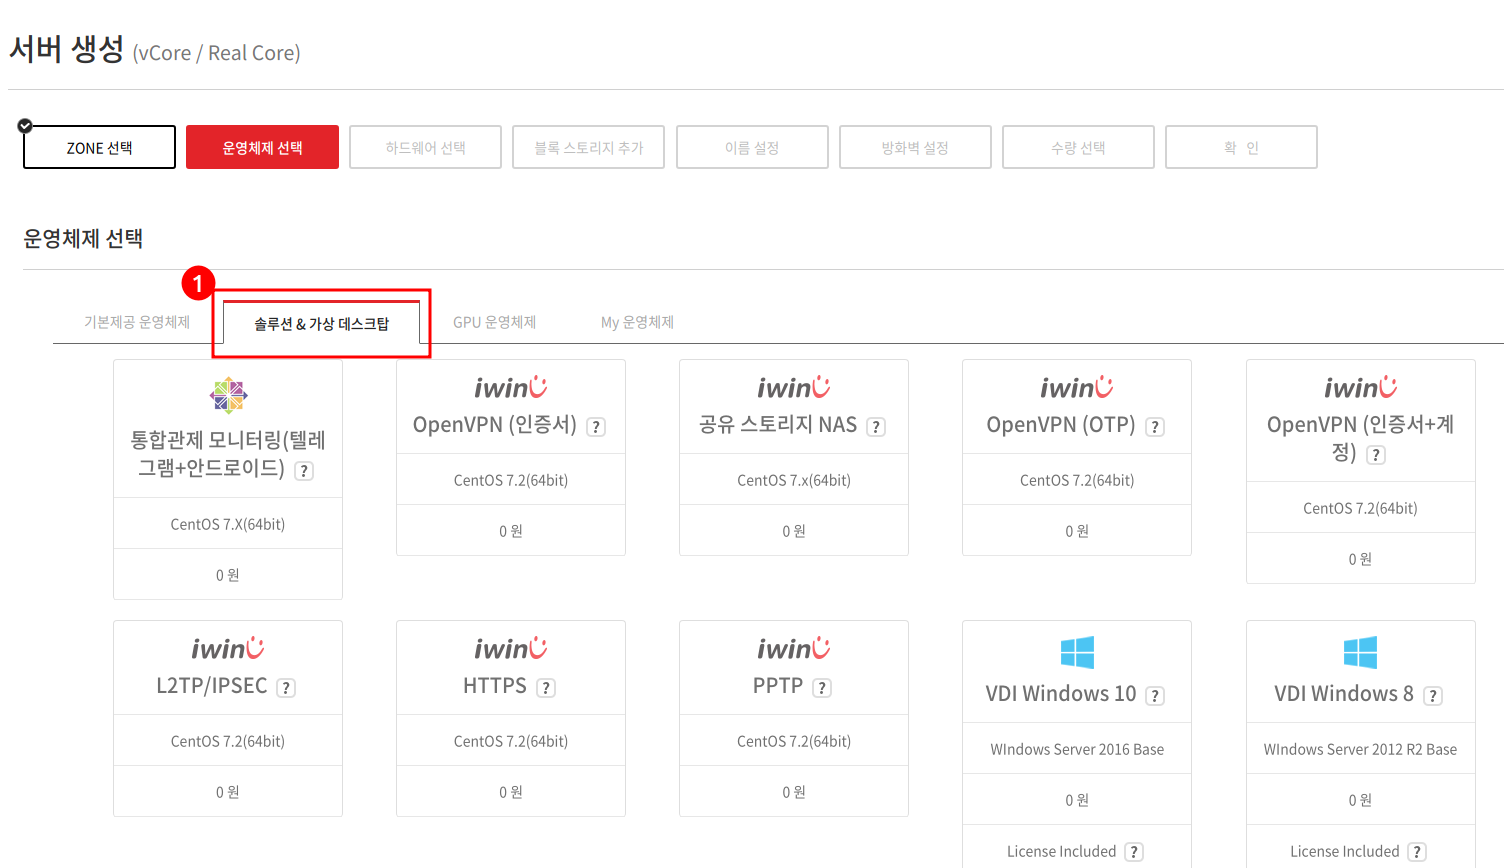Click the iwinv logo on the HTTPS card

pos(511,648)
